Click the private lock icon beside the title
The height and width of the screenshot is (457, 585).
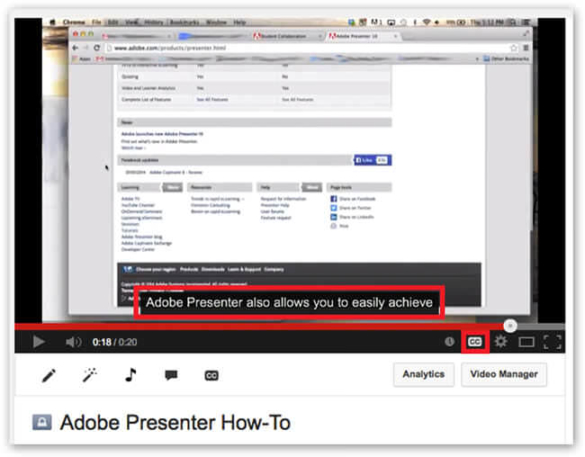(42, 422)
